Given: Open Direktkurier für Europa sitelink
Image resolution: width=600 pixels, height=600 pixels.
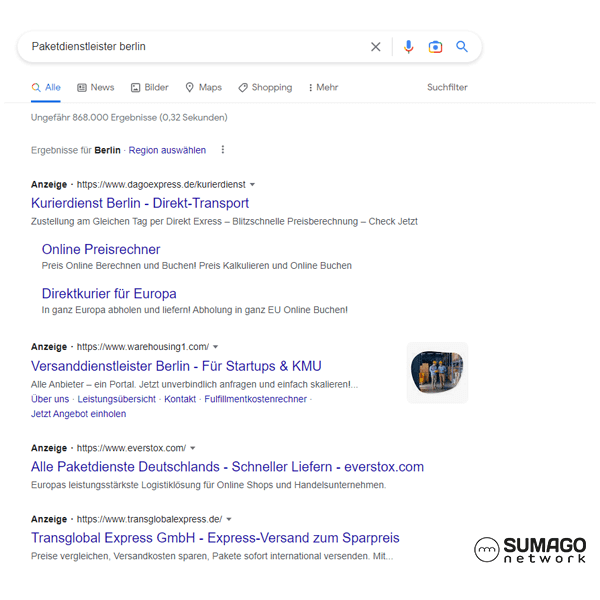Looking at the screenshot, I should (x=109, y=293).
